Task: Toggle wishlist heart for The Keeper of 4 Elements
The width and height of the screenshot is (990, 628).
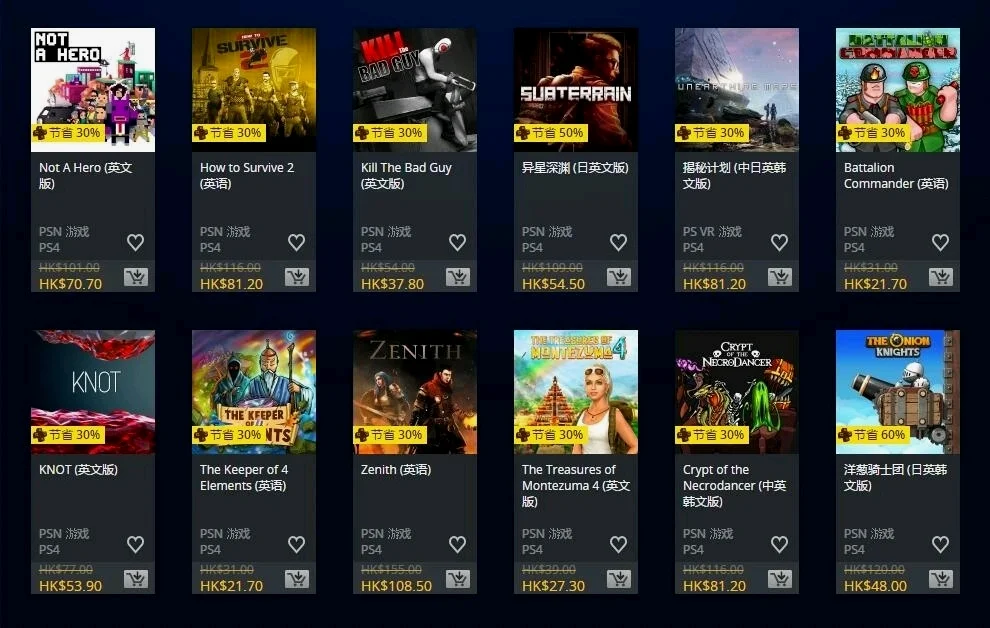Action: [296, 543]
